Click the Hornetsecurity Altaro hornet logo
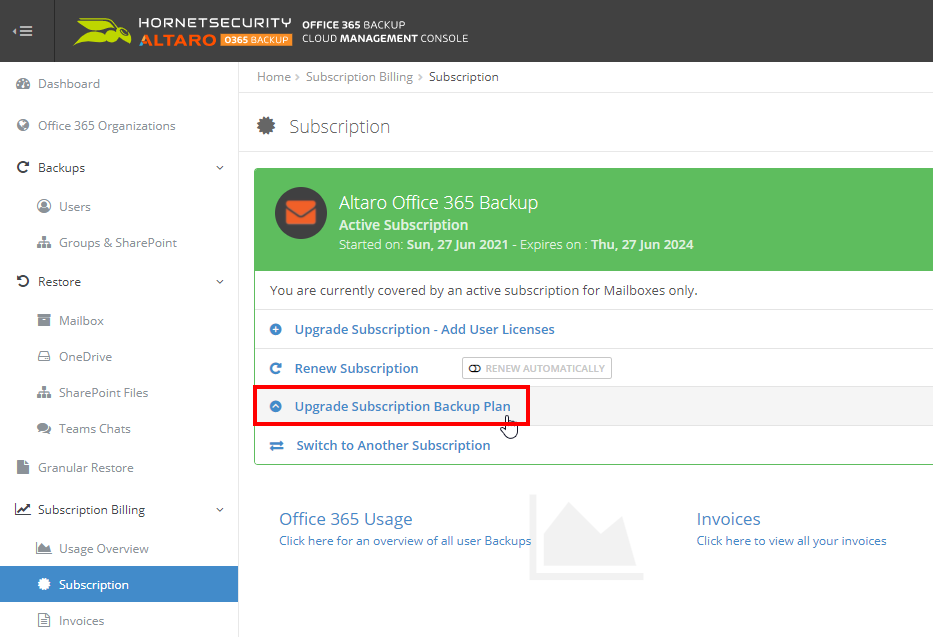This screenshot has width=933, height=637. [x=102, y=31]
